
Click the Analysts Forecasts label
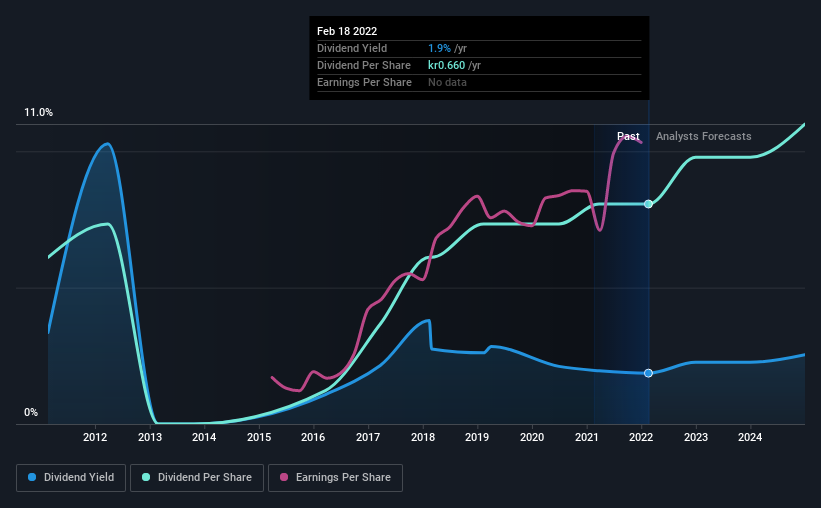[703, 136]
